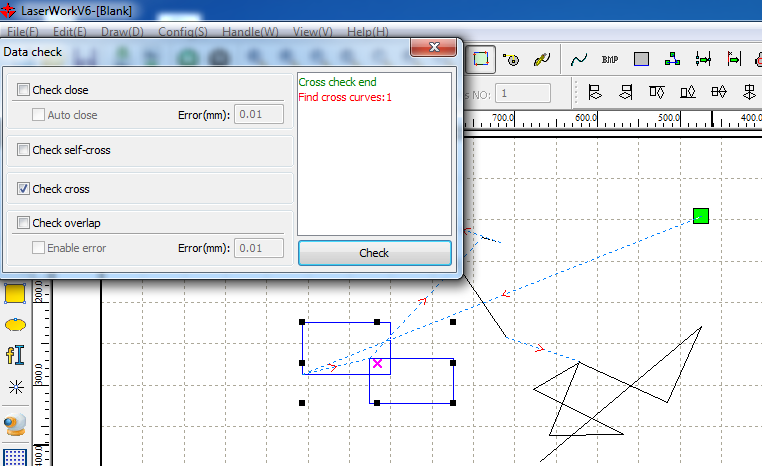Enable the Check self-cross checkbox
762x466 pixels.
pos(24,150)
